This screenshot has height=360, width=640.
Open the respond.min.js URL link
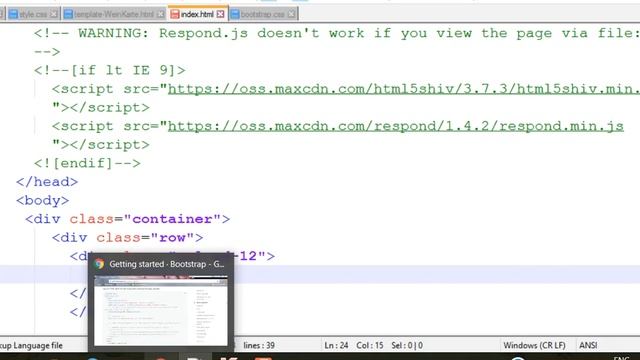[x=396, y=126]
